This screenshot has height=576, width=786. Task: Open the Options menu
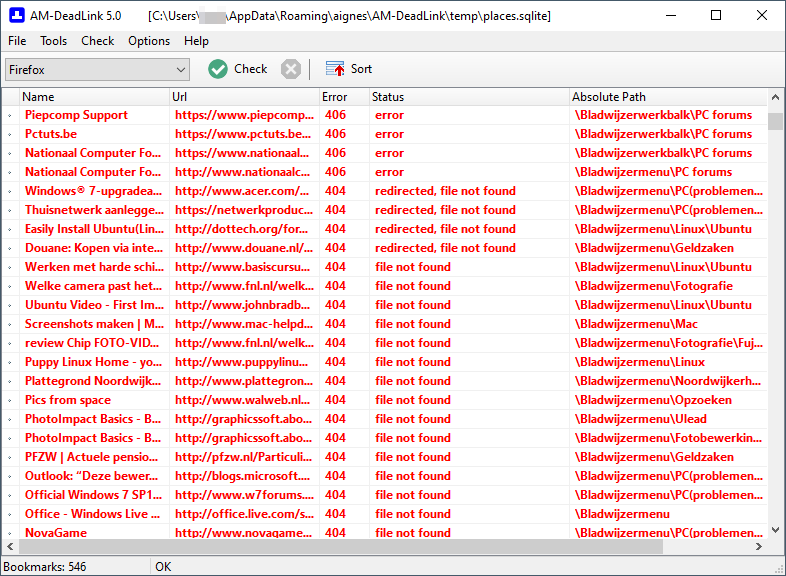click(149, 41)
